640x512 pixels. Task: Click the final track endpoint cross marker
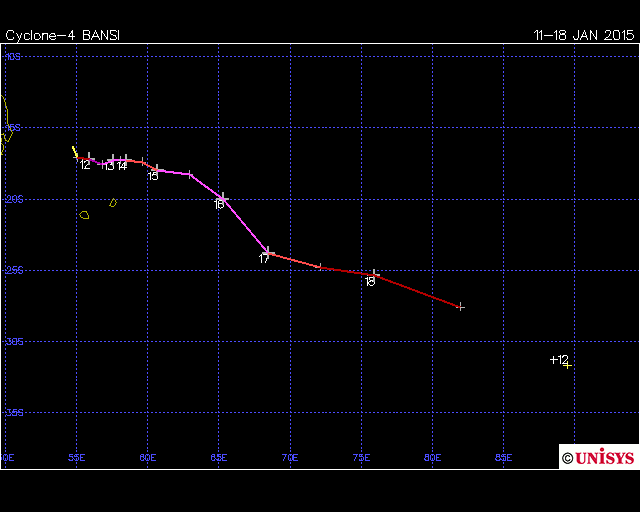(x=460, y=306)
